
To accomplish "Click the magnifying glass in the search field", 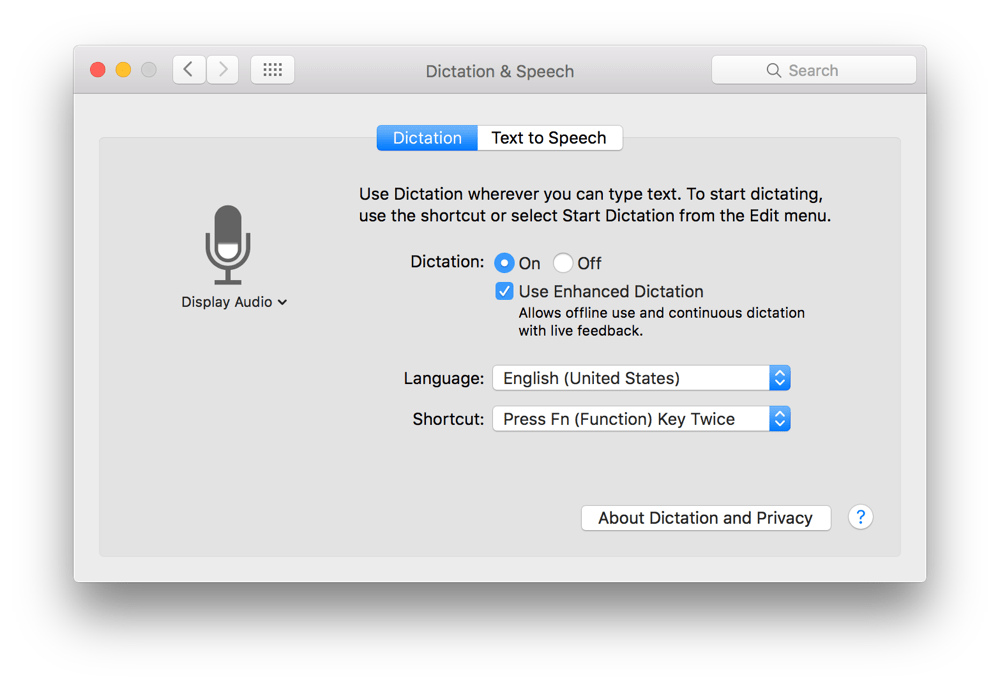I will 773,69.
